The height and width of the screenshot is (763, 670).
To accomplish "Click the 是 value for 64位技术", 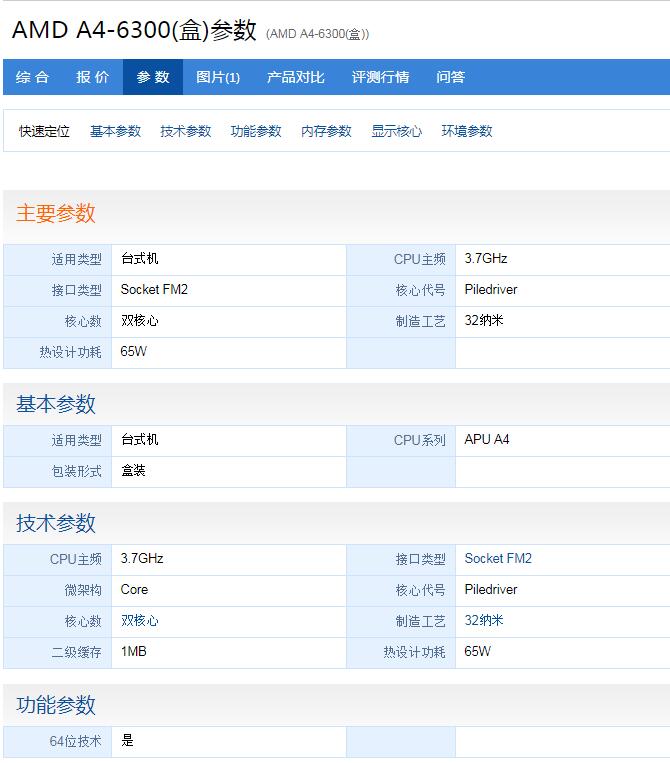I will coord(127,741).
